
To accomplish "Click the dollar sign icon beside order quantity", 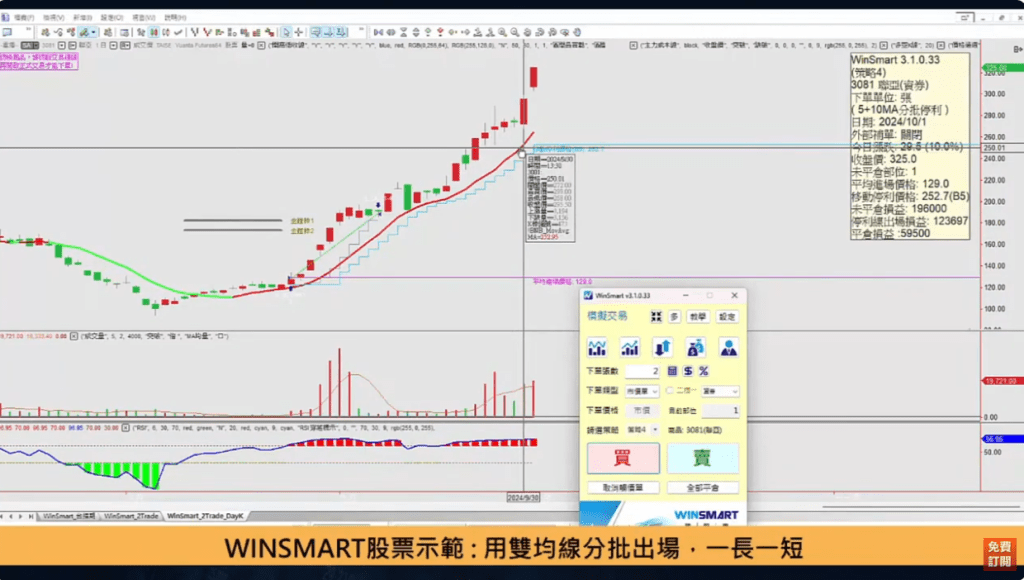I will 688,371.
